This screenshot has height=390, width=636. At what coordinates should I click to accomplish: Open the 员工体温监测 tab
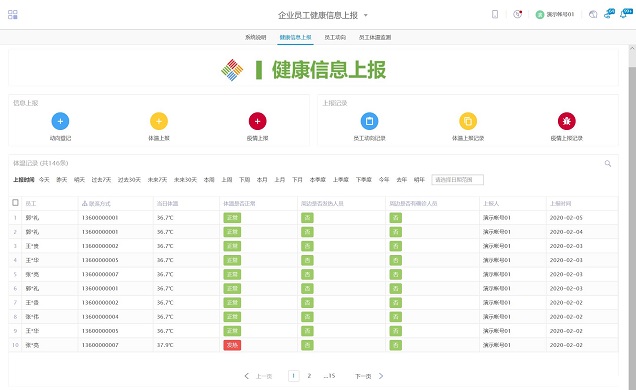click(x=375, y=37)
